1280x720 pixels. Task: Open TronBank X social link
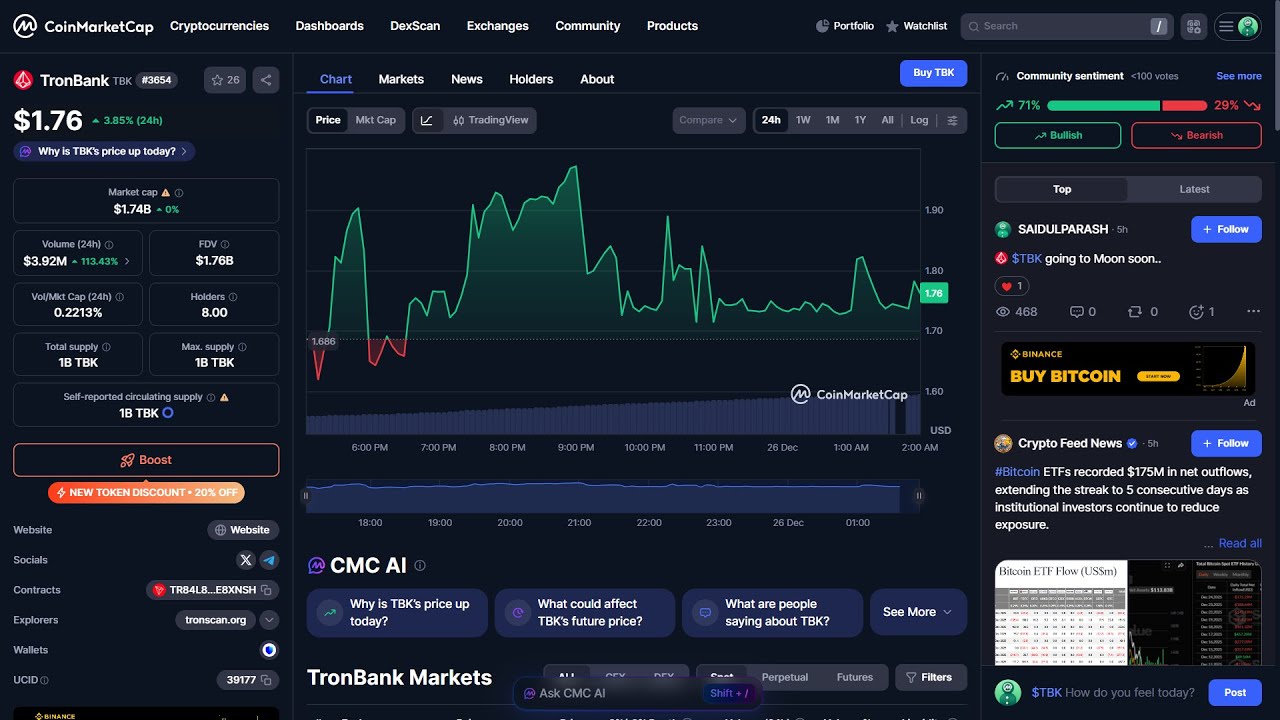click(246, 560)
